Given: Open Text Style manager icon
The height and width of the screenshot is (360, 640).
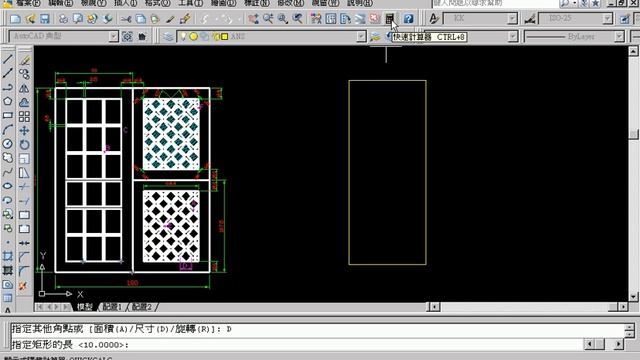Looking at the screenshot, I should click(x=434, y=18).
